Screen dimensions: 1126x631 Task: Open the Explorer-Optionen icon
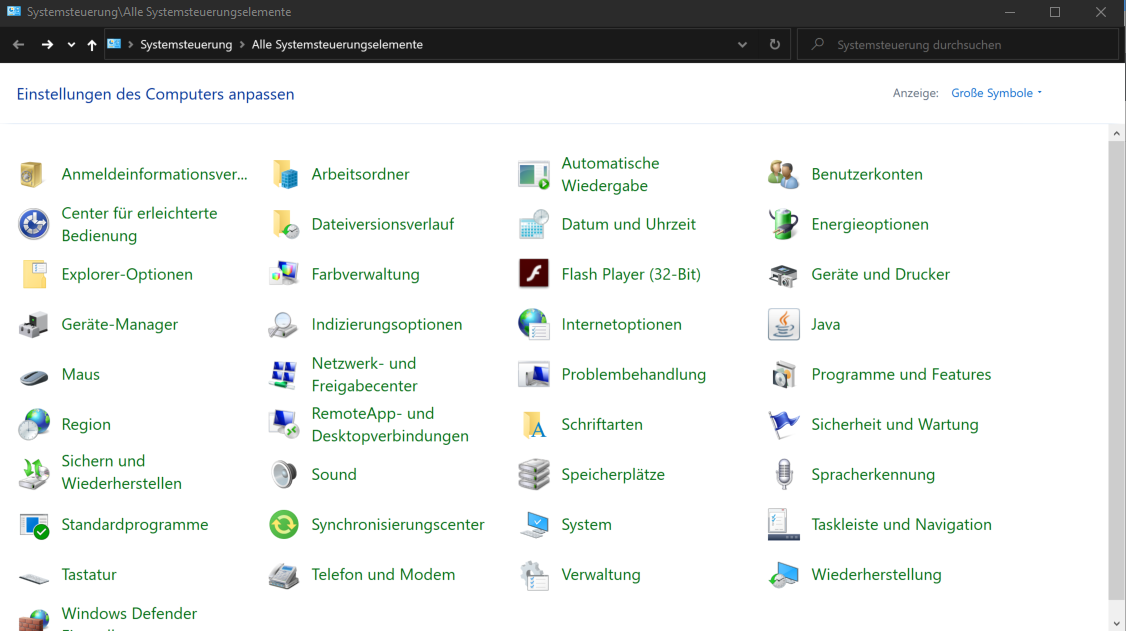click(33, 274)
